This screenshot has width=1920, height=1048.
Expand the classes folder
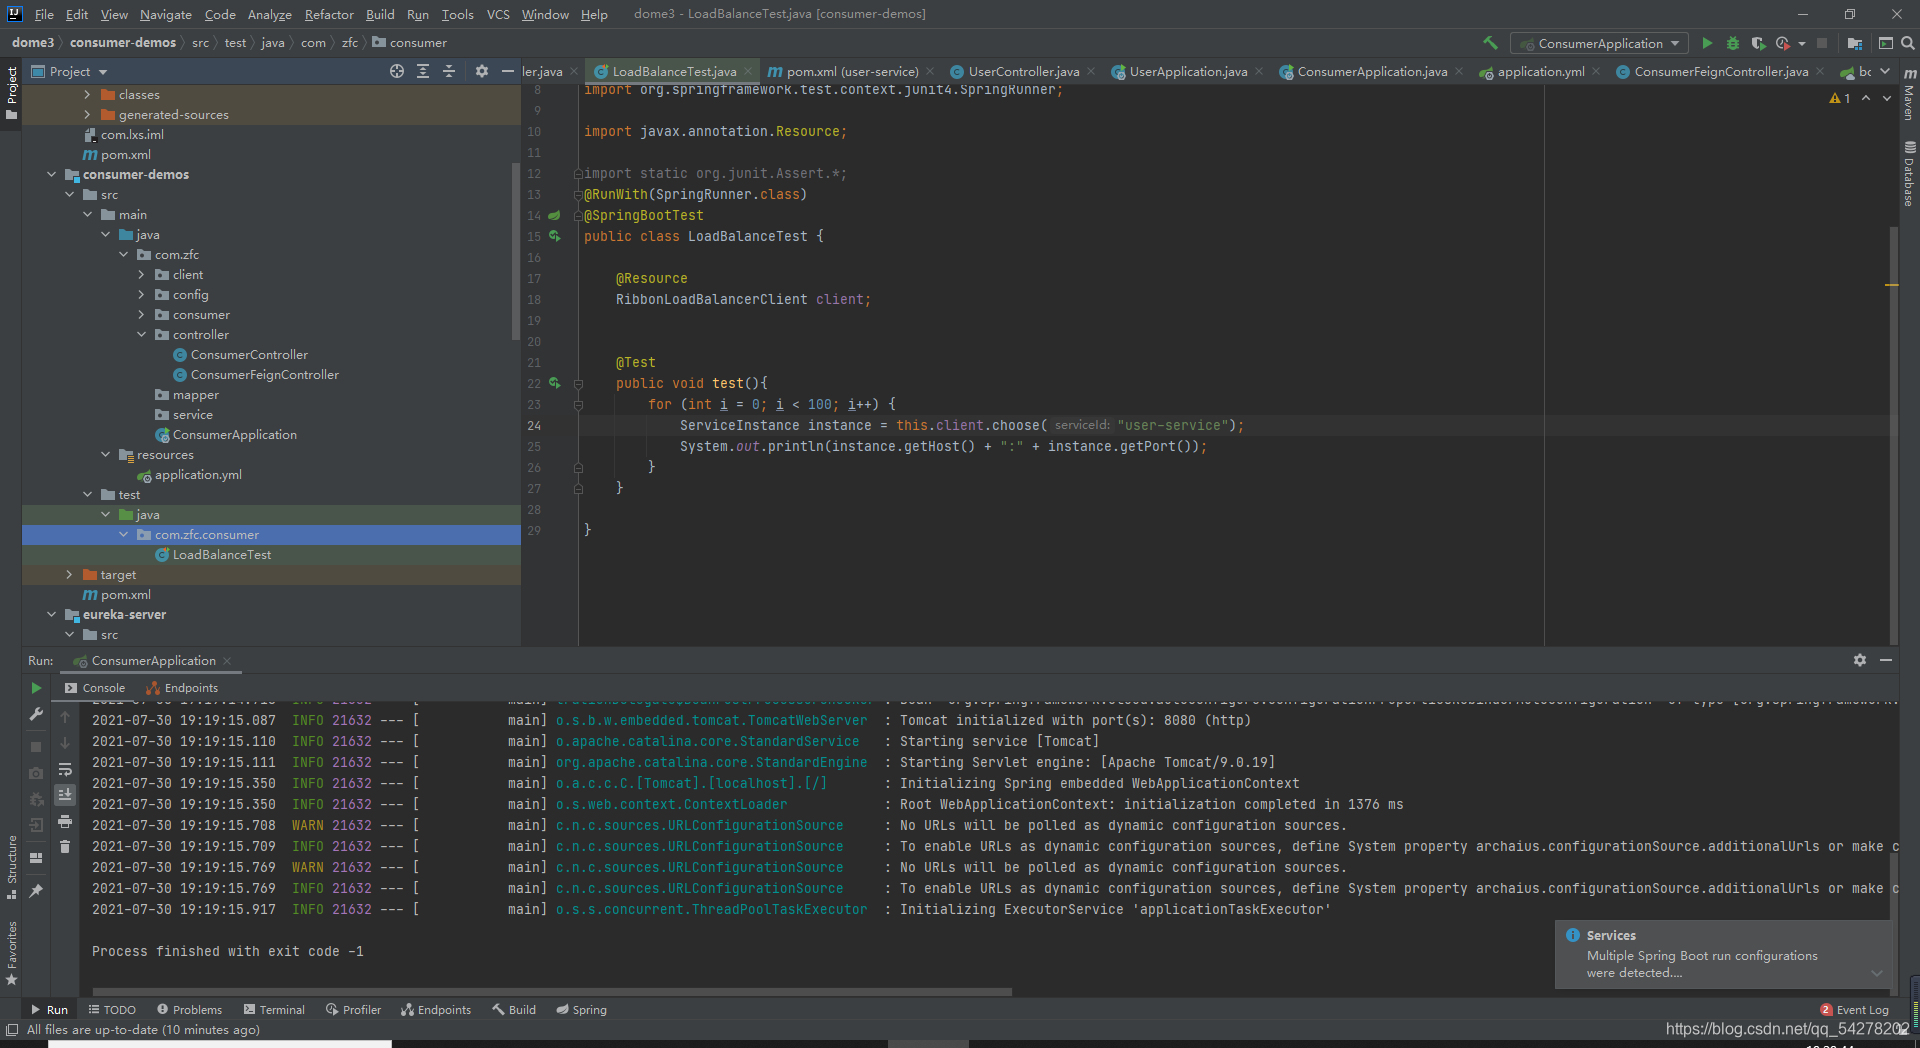(87, 94)
